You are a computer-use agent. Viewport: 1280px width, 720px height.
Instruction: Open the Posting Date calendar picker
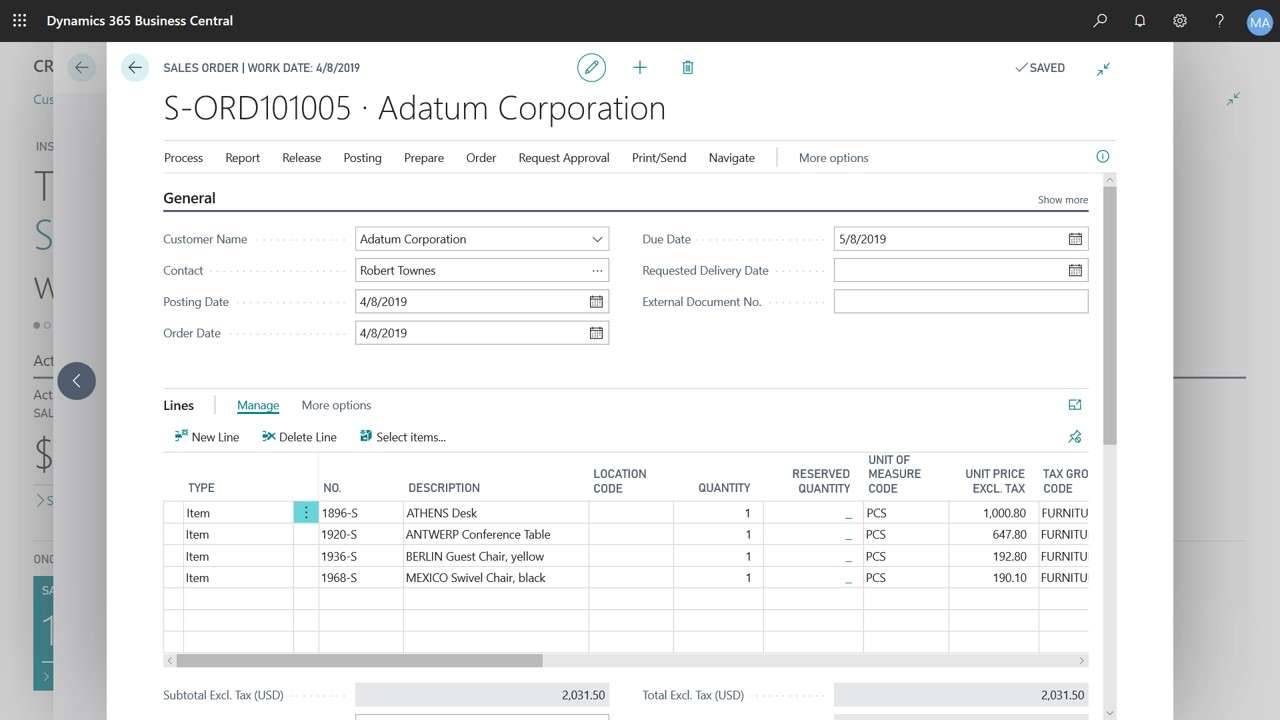596,301
